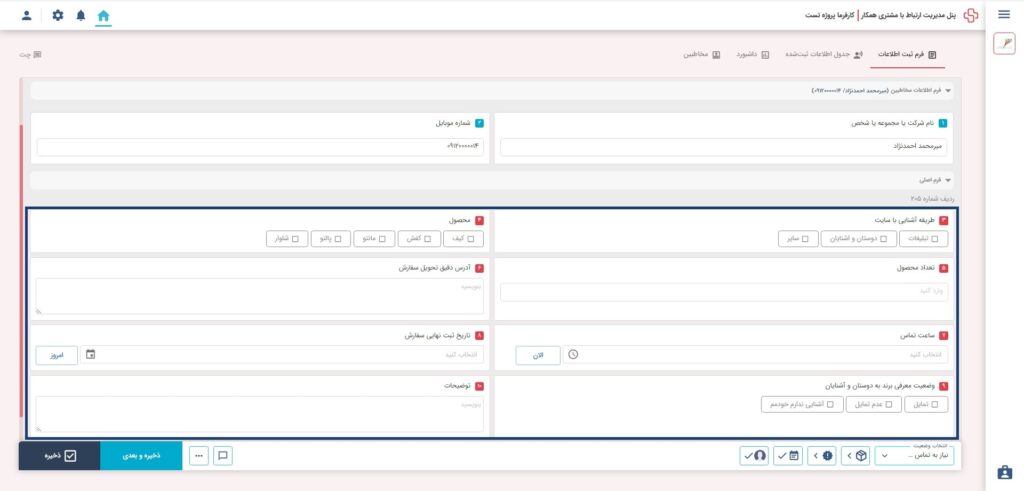Screen dimensions: 1024x491
Task: Collapse the فرم اصلی section
Action: [x=948, y=180]
